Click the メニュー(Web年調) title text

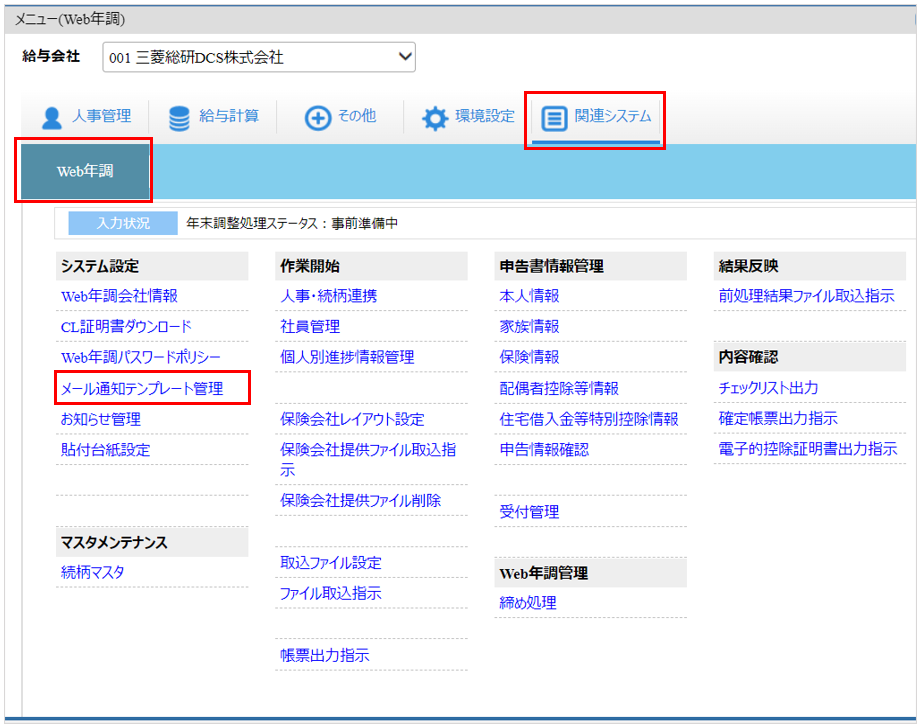[70, 19]
